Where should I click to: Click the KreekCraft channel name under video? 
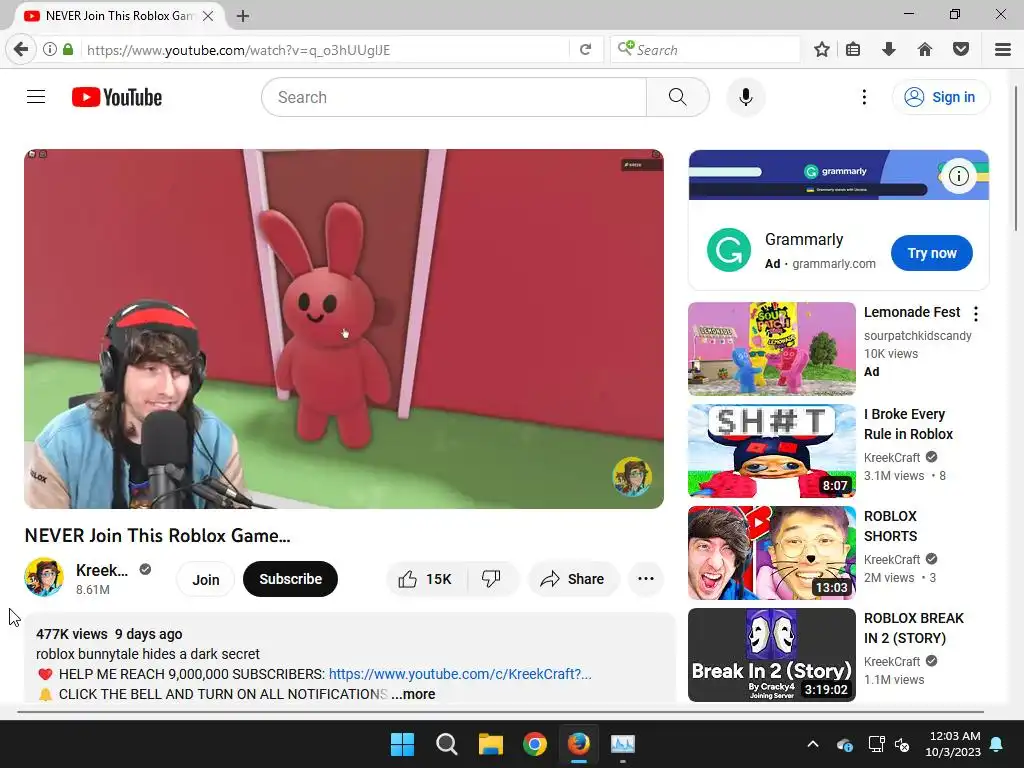[102, 570]
